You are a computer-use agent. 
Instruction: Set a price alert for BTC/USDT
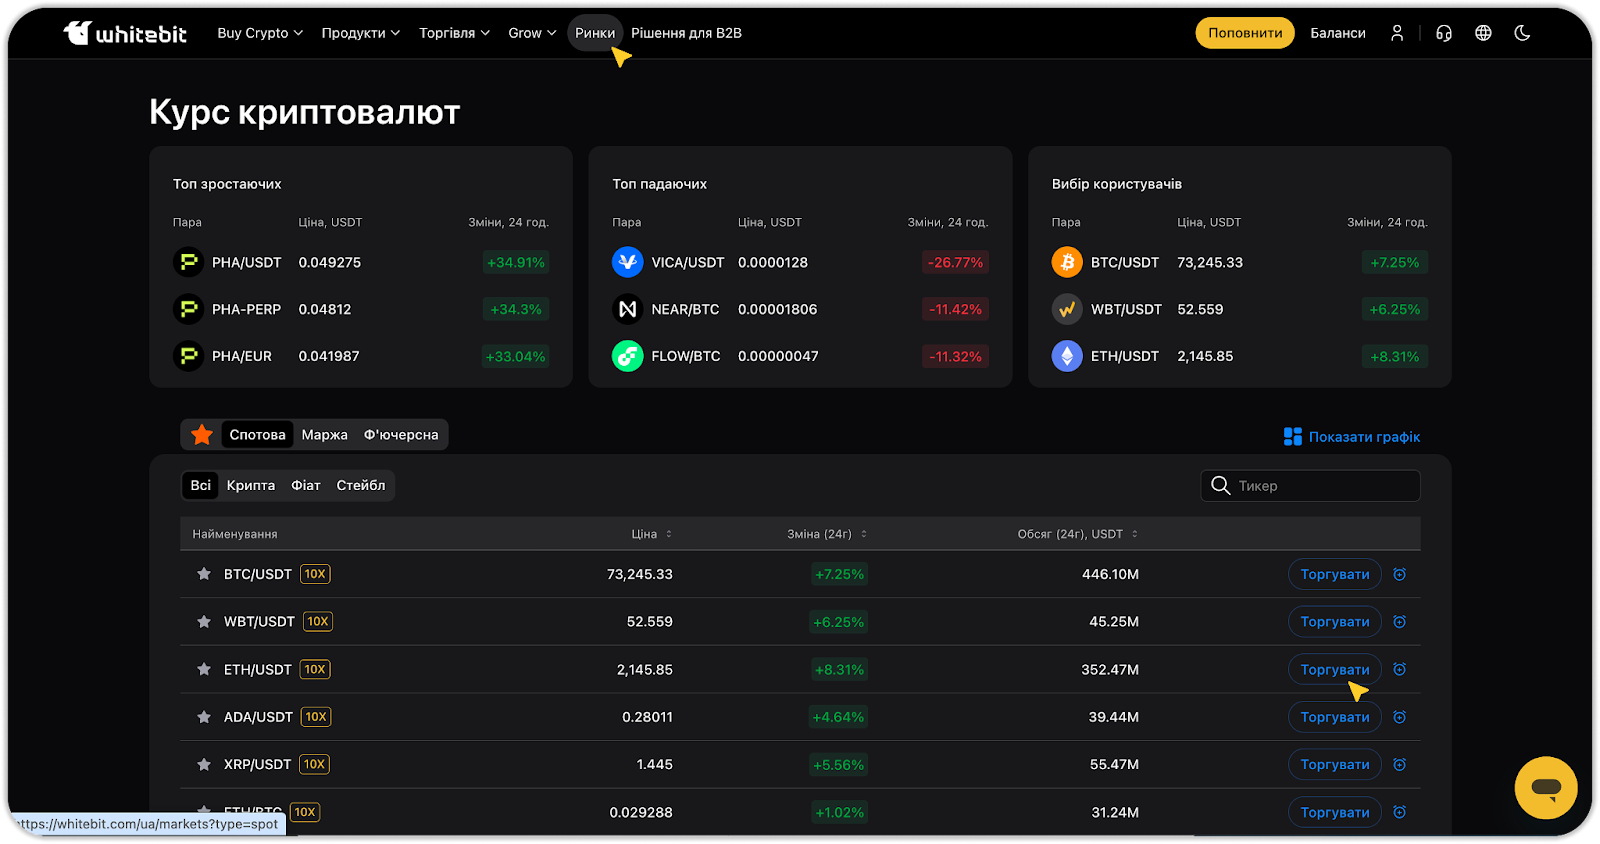[x=1399, y=574]
